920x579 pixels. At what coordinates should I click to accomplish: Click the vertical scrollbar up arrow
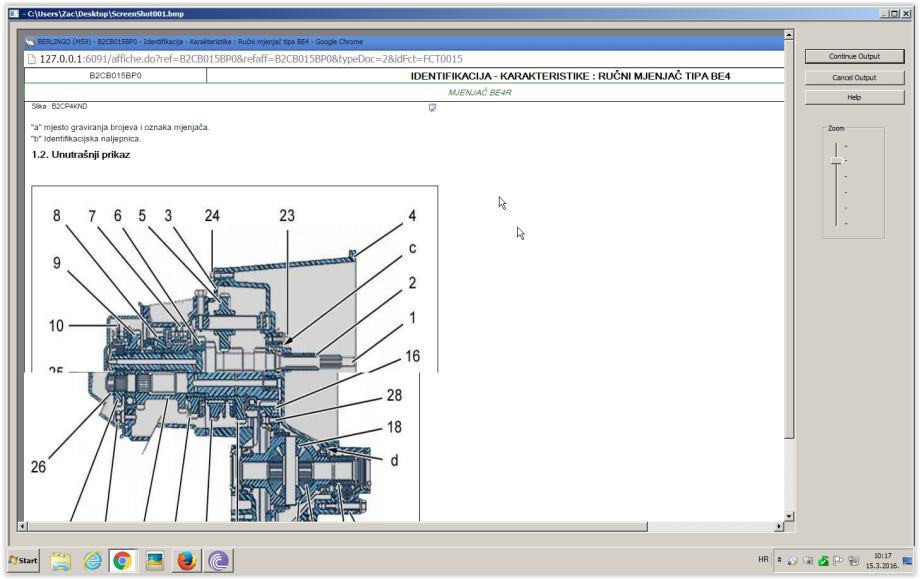[x=790, y=36]
